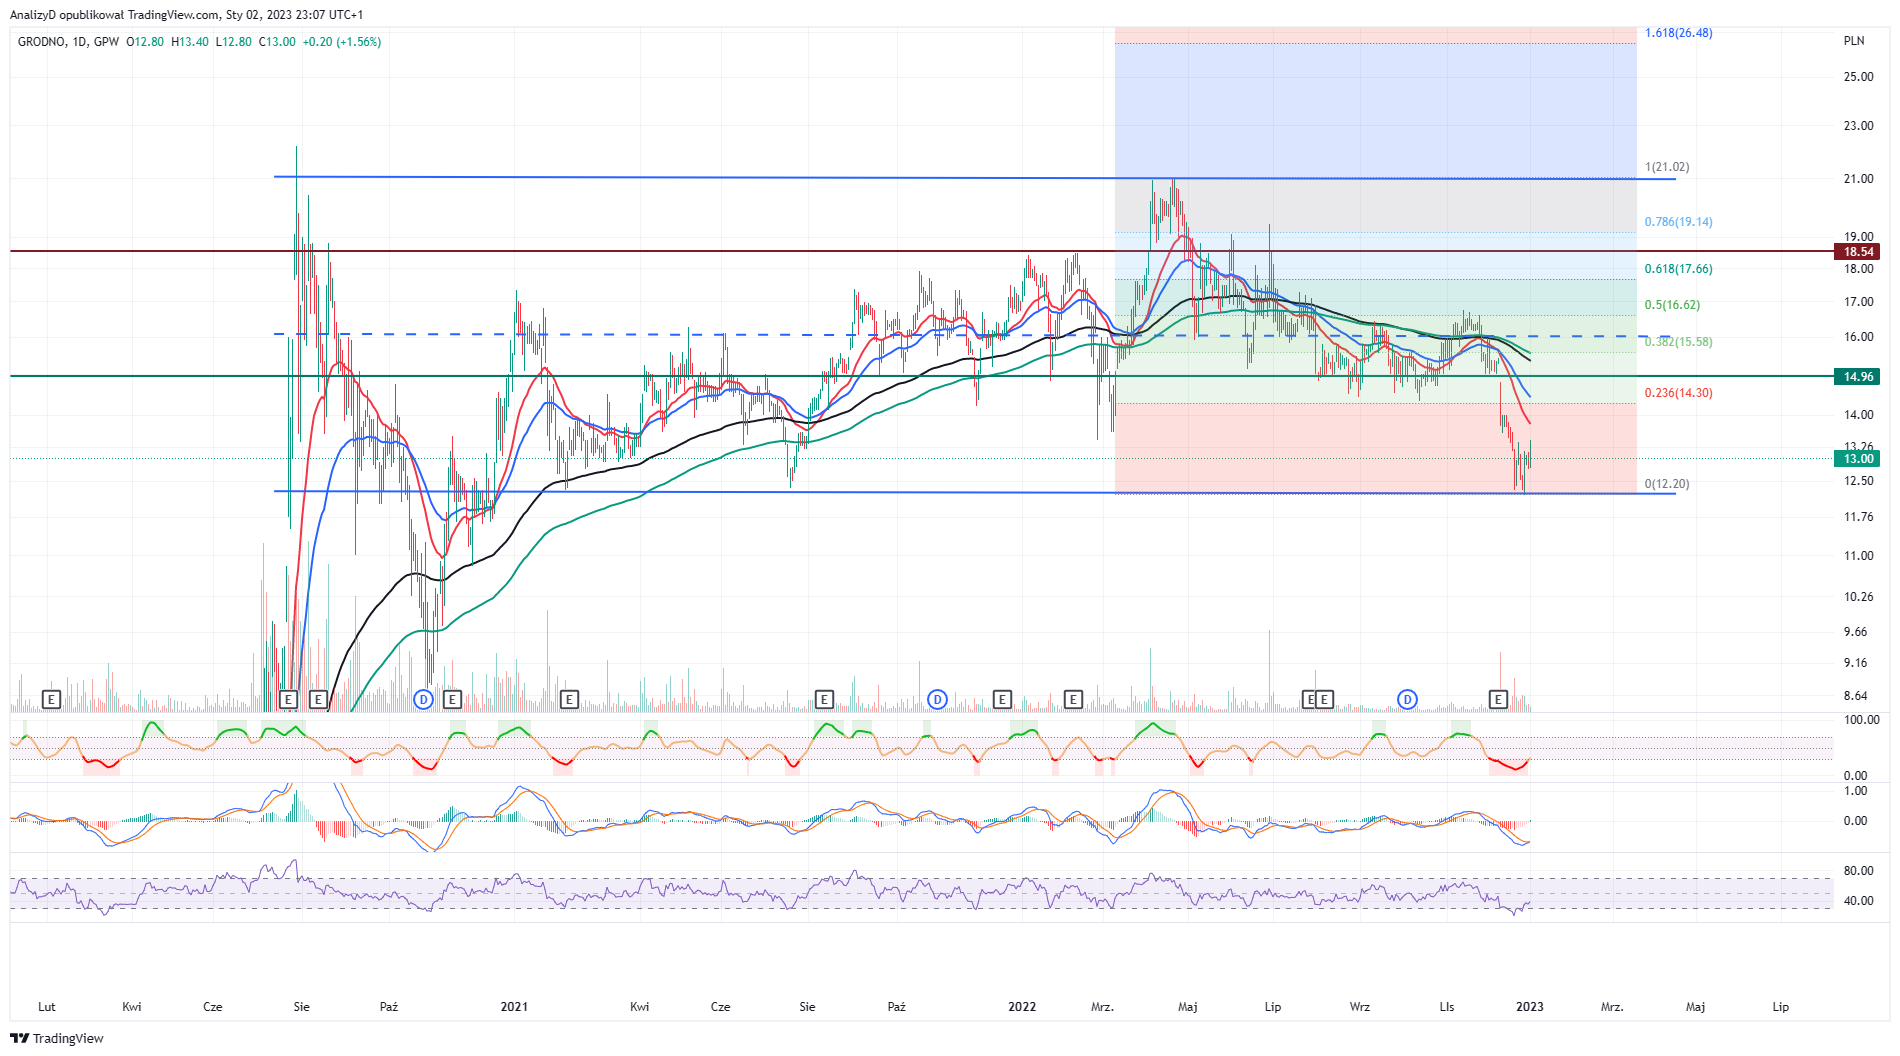This screenshot has width=1900, height=1056.
Task: Click the 2022 label on time axis
Action: [1022, 1007]
